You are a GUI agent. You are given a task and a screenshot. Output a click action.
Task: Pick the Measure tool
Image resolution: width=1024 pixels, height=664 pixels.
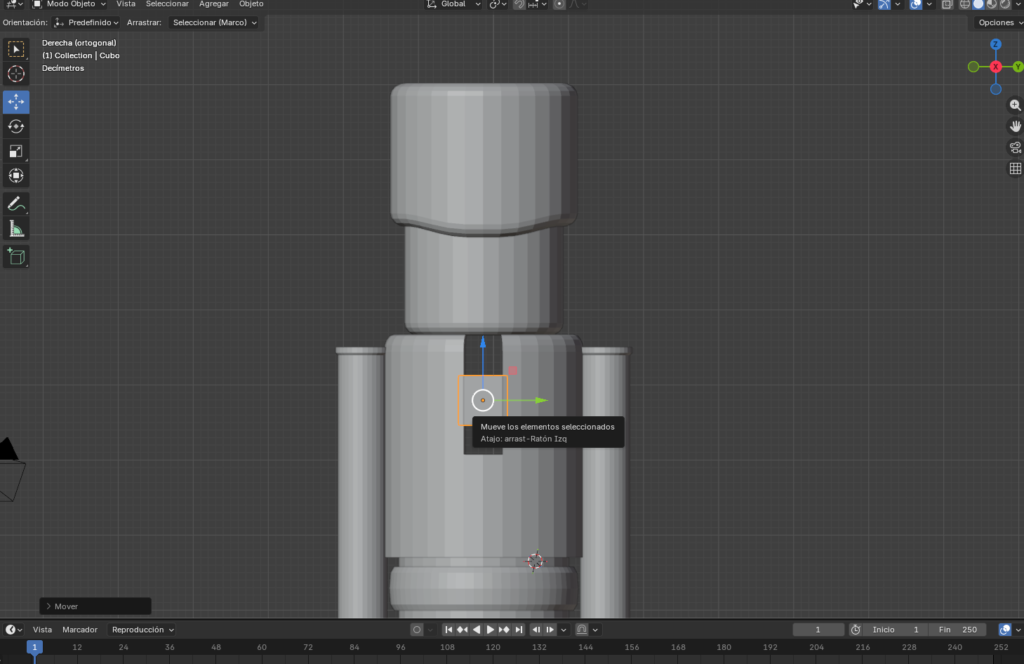coord(16,229)
